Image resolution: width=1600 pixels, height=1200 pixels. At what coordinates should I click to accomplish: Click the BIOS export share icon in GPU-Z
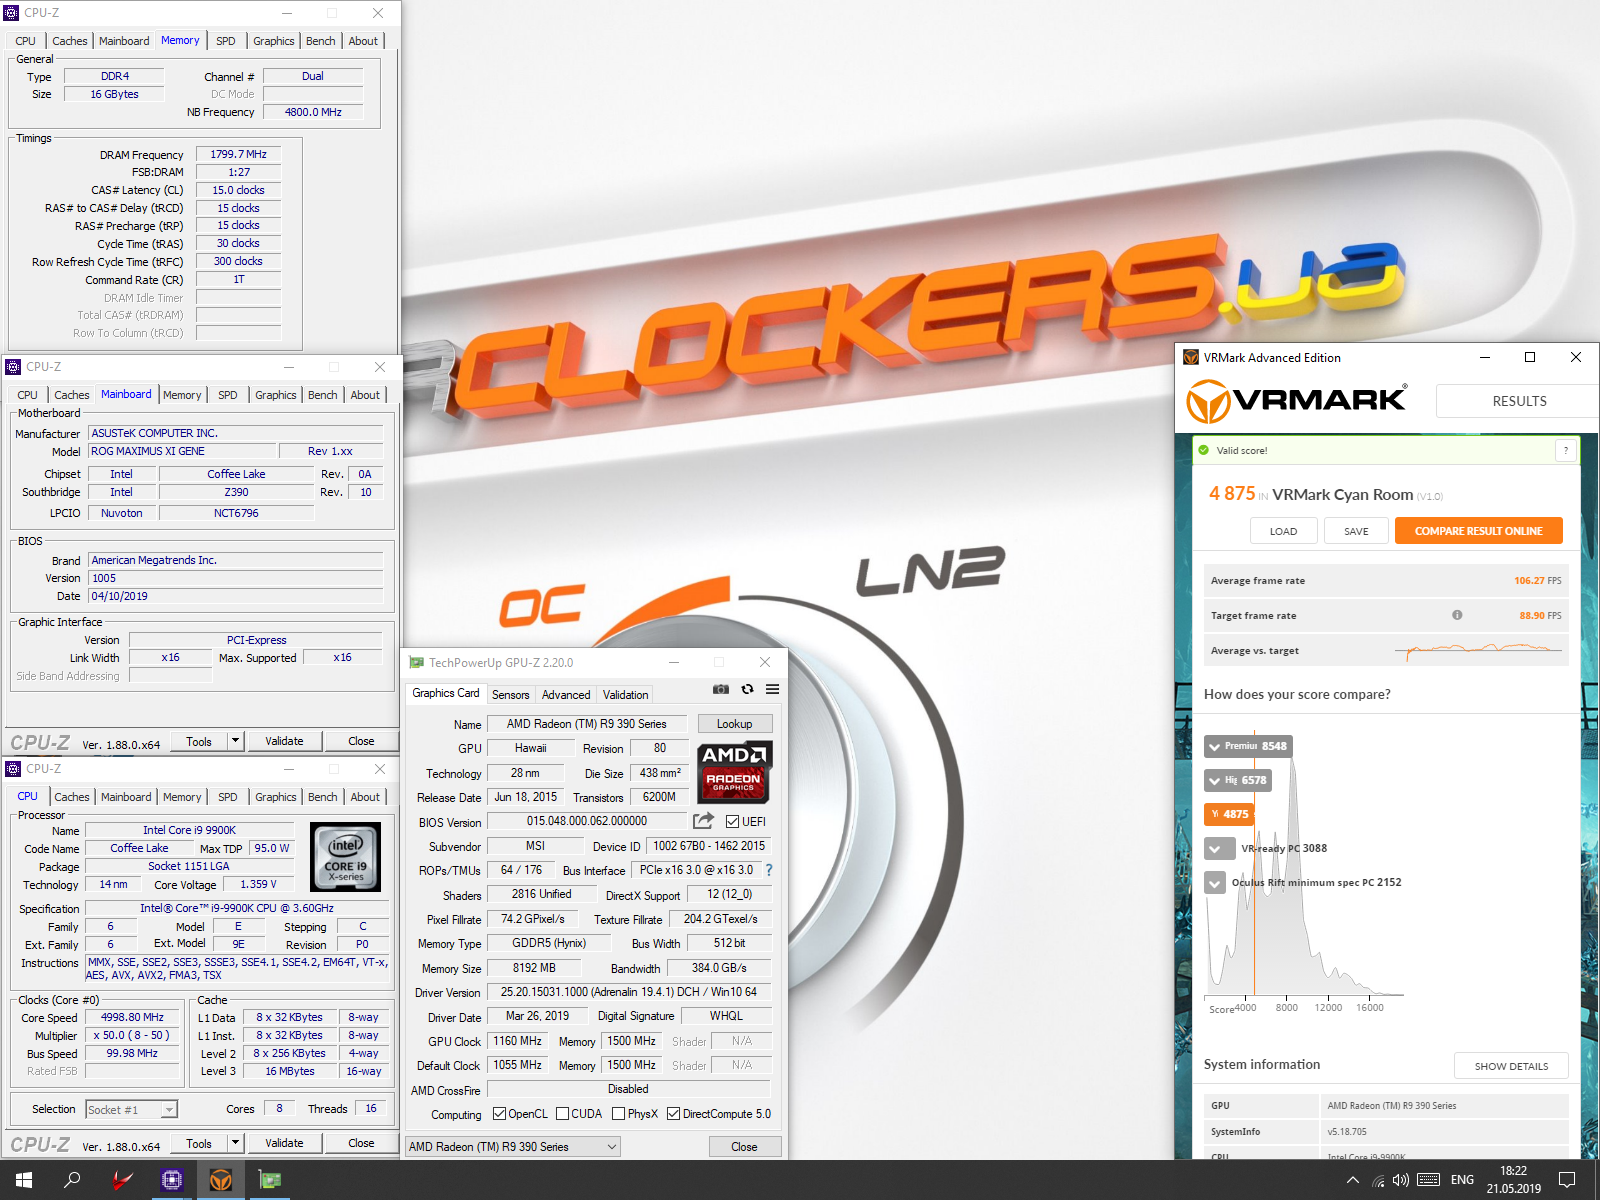pyautogui.click(x=704, y=821)
